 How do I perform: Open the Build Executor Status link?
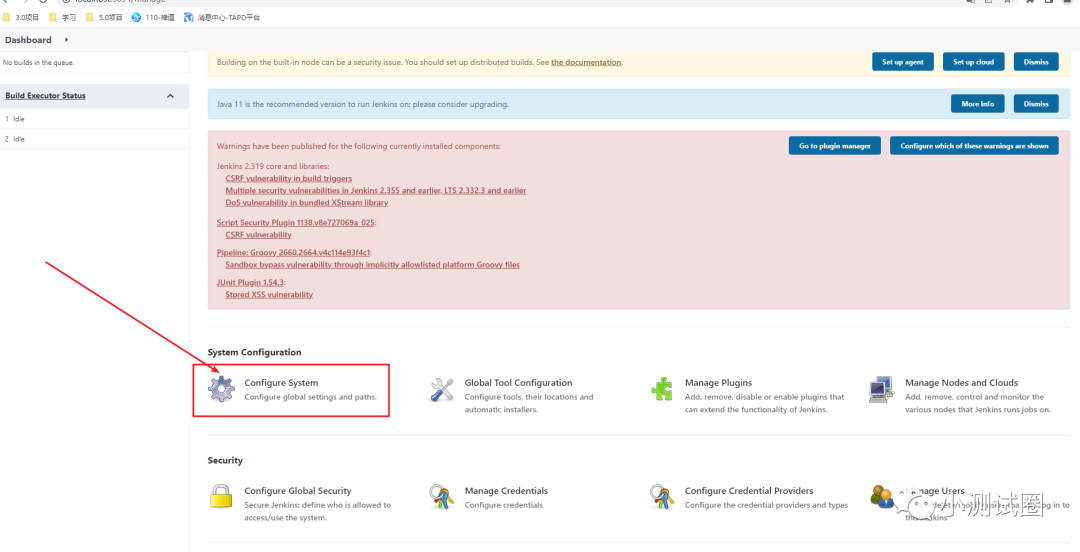point(45,96)
